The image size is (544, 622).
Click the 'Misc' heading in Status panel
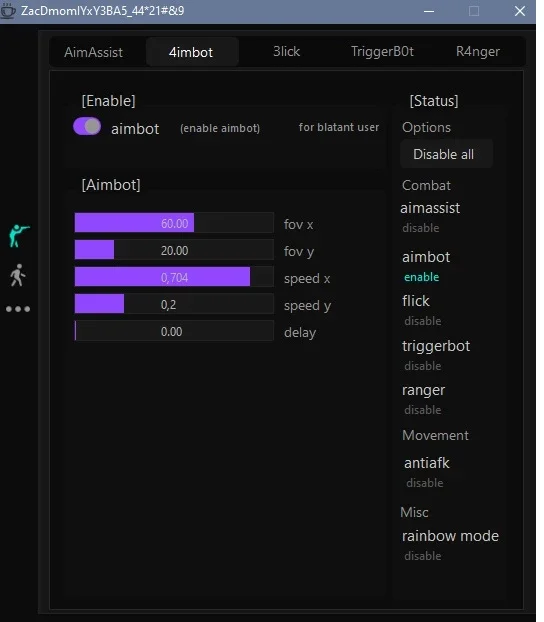414,512
